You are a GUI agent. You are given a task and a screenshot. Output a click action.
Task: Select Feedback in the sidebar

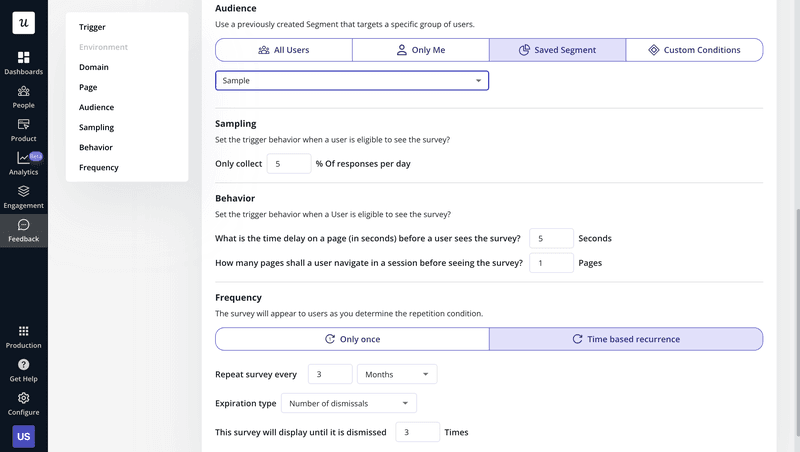23,231
